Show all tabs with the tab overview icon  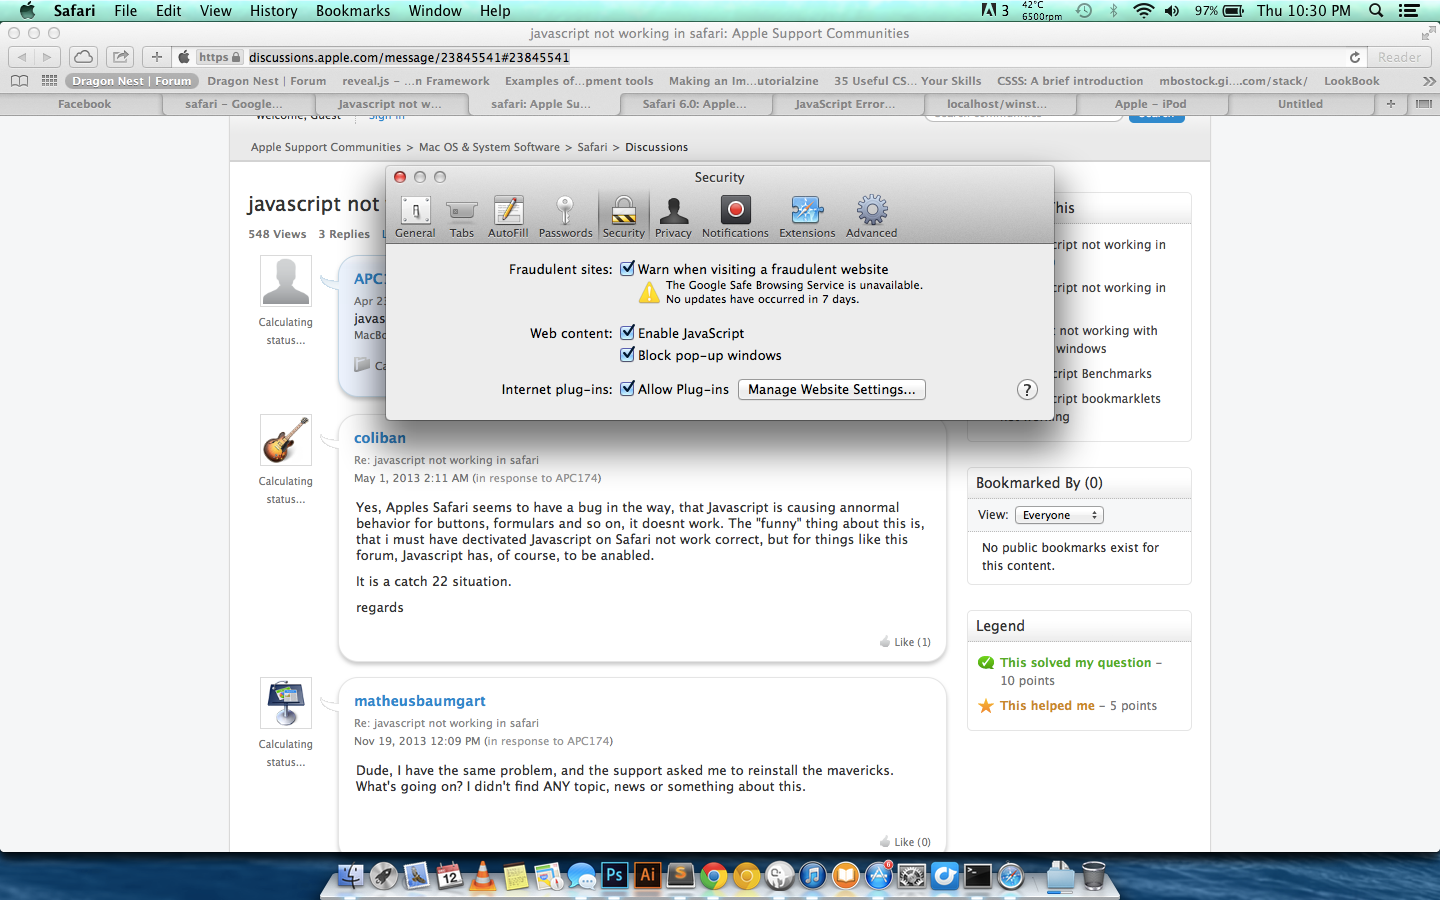click(1424, 104)
